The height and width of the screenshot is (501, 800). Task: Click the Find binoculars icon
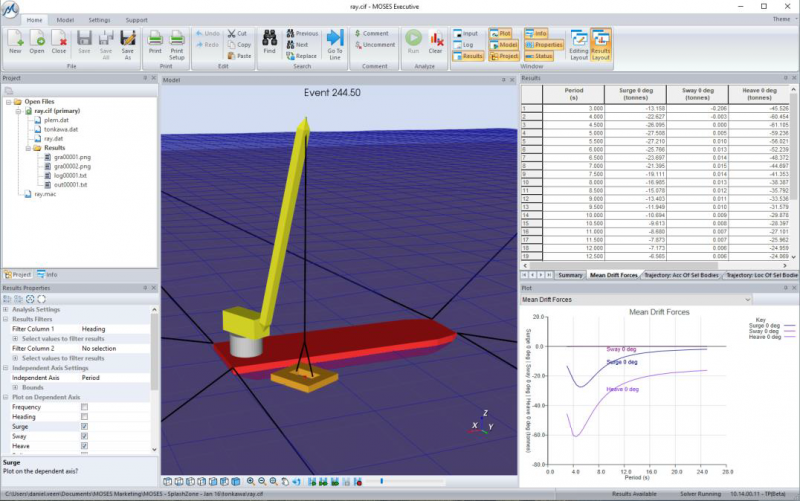[x=269, y=38]
